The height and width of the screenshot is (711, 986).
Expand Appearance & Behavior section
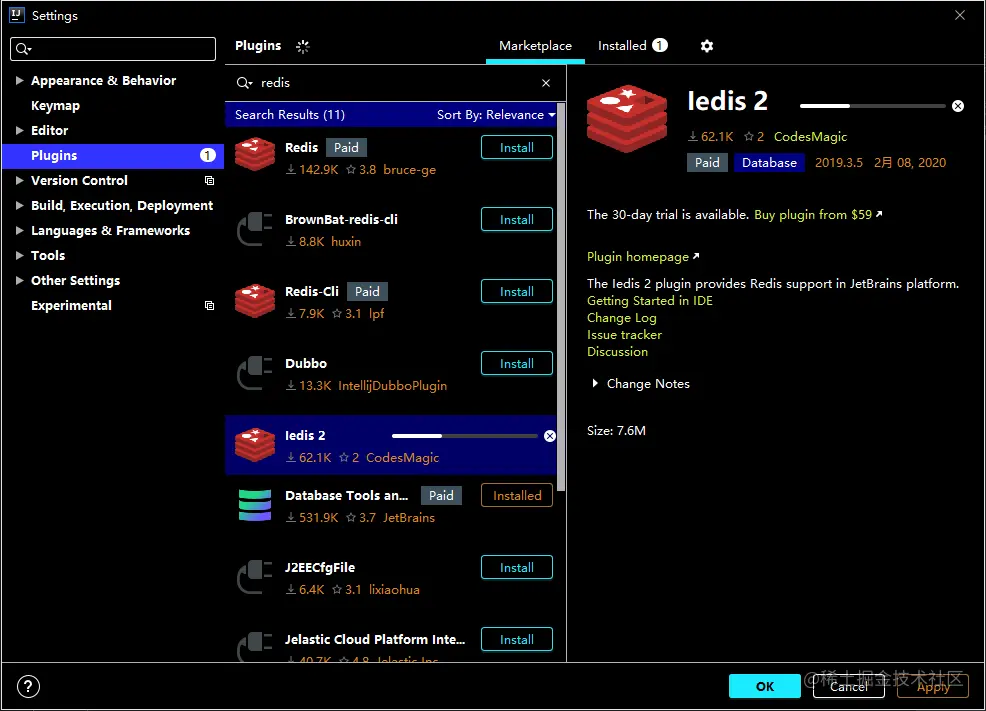coord(19,80)
